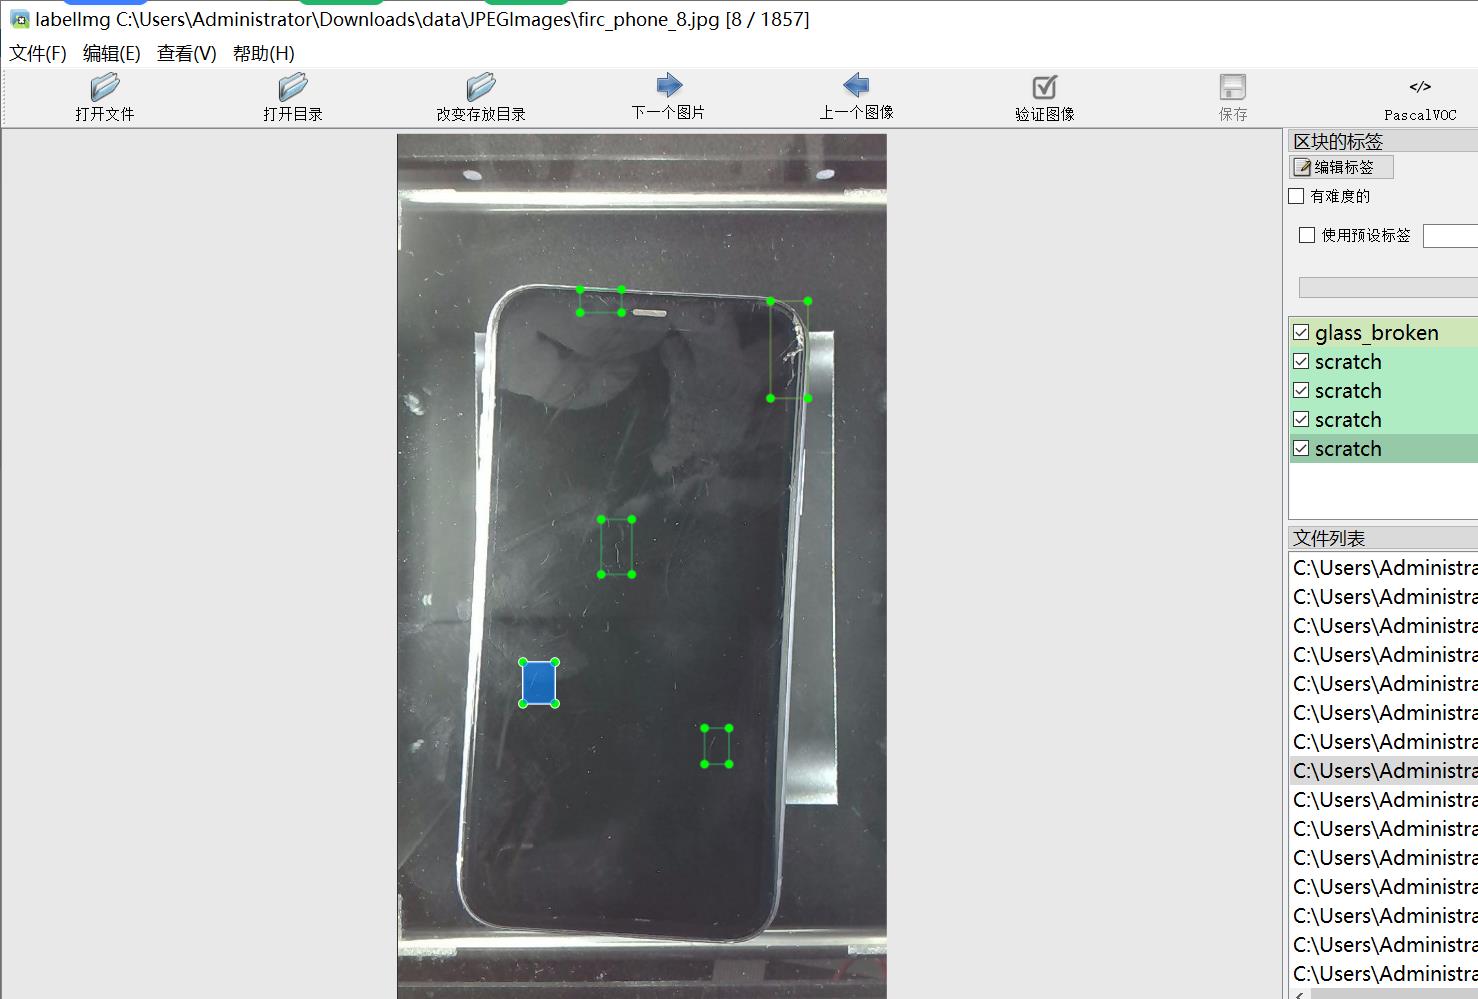Click the 编辑标签 edit label button
The width and height of the screenshot is (1478, 999).
tap(1342, 167)
